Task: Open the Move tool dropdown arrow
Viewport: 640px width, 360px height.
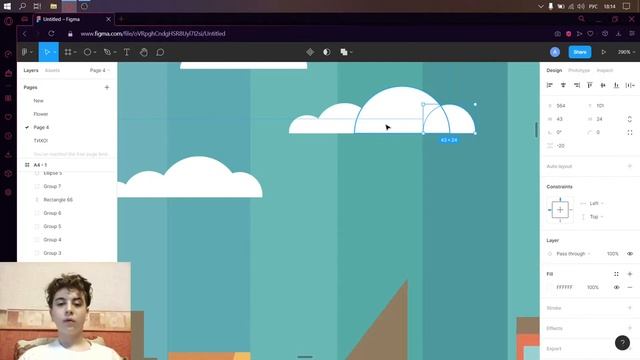Action: coord(55,52)
